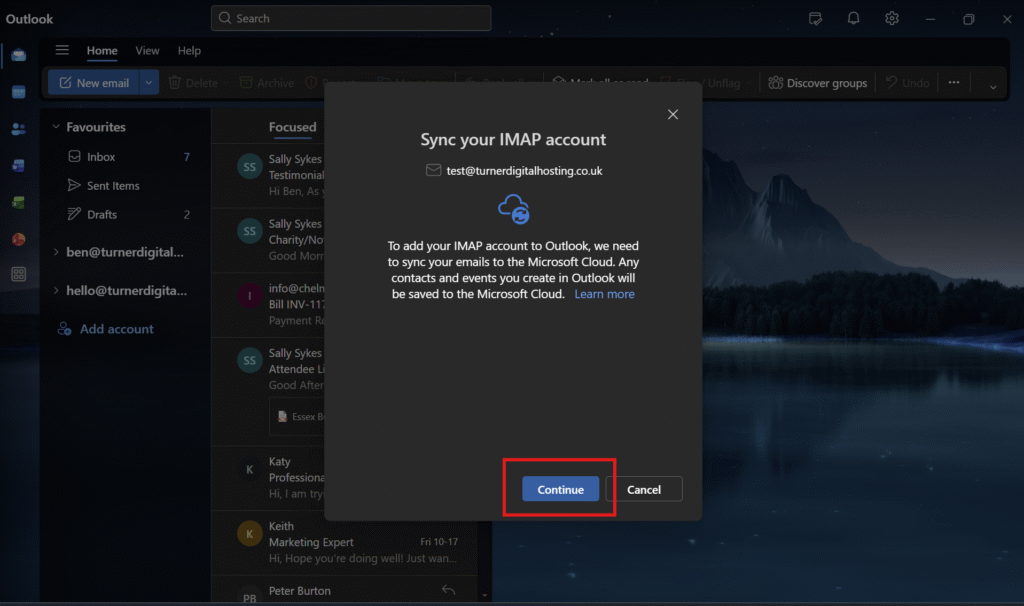This screenshot has width=1024, height=606.
Task: Click Continue in the IMAP sync dialog
Action: point(560,489)
